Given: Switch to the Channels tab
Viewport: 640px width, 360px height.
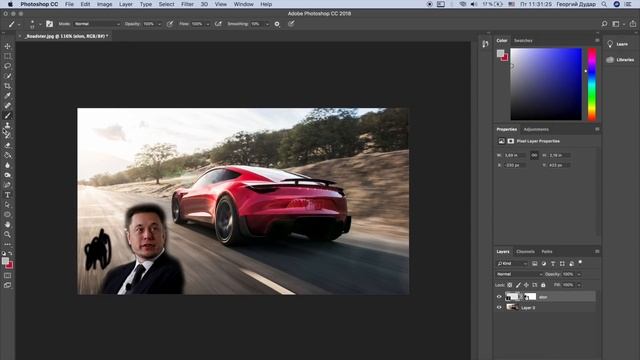Looking at the screenshot, I should click(x=525, y=251).
